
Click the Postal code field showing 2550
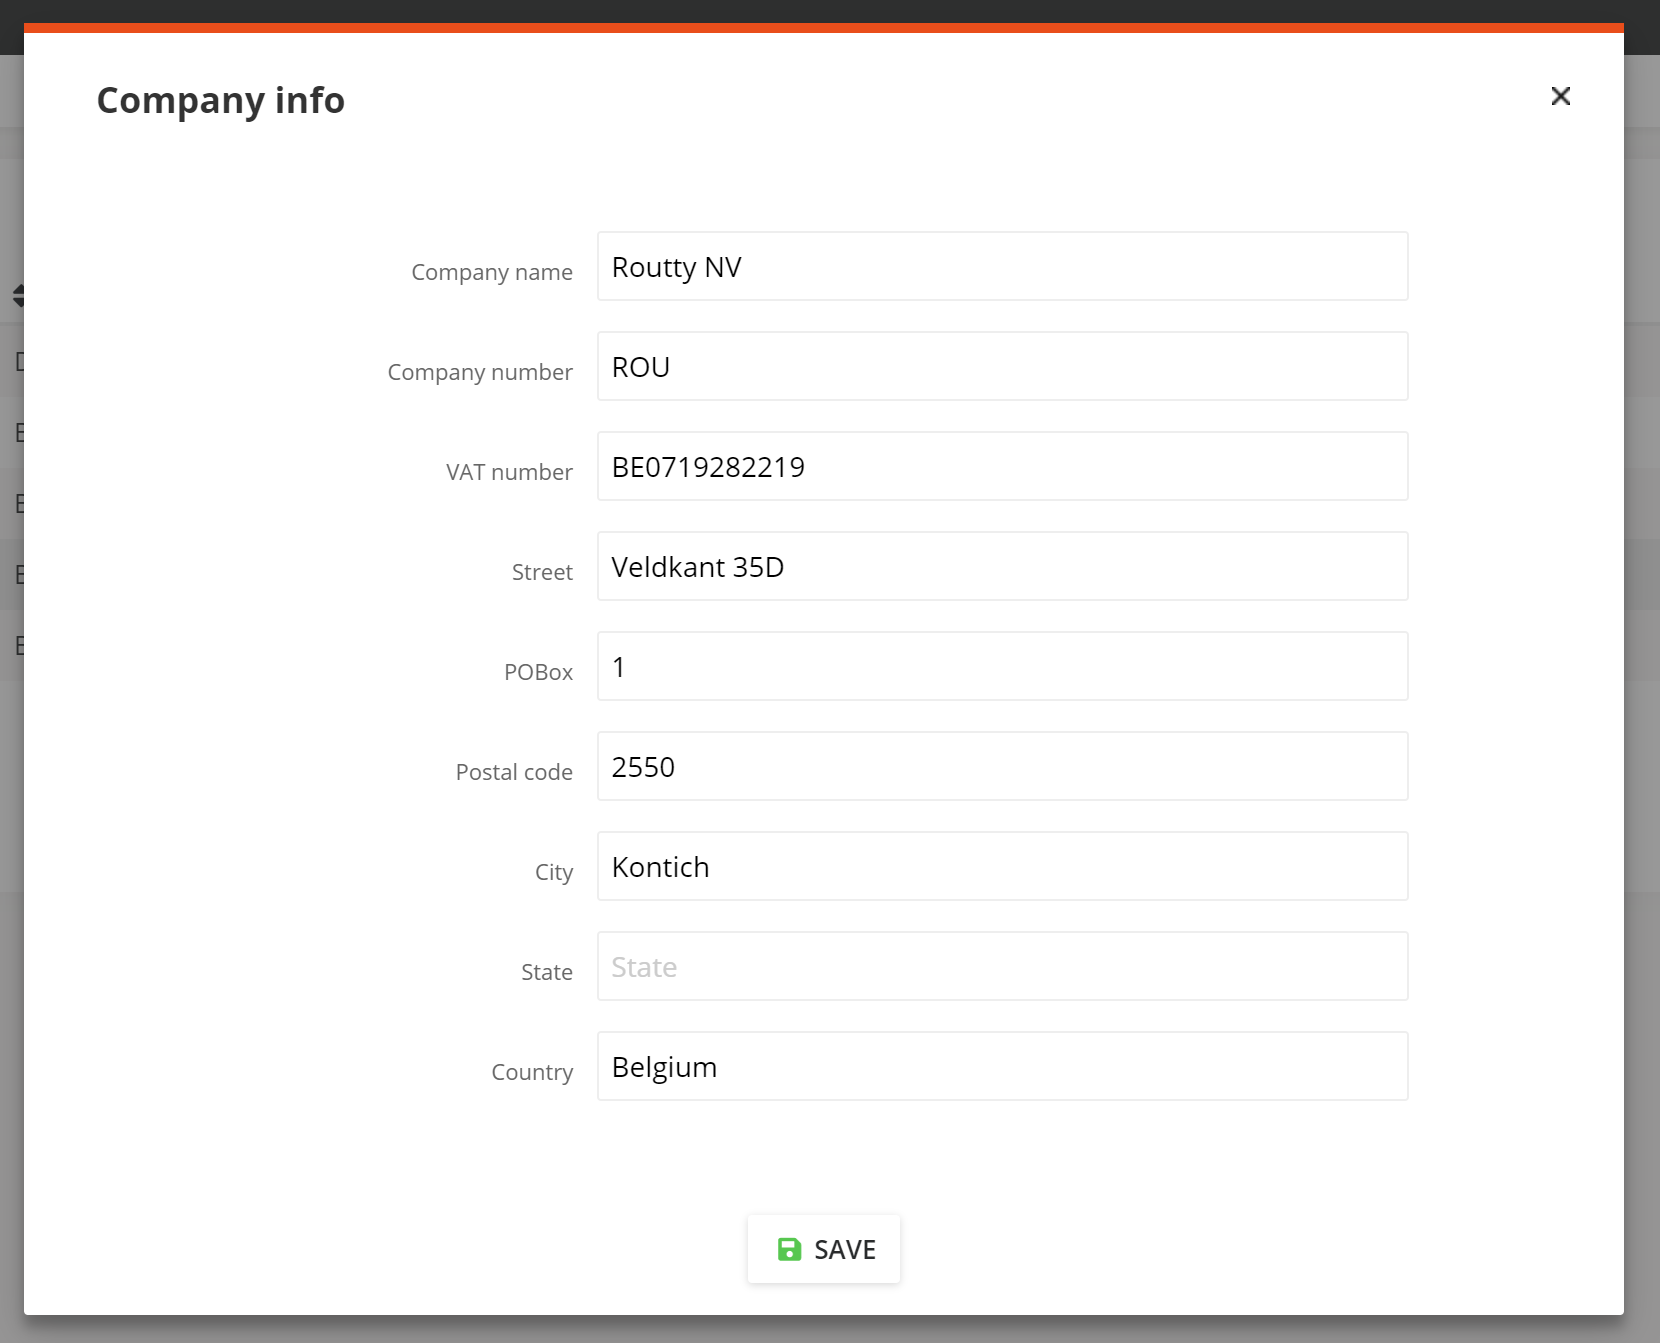coord(1002,767)
